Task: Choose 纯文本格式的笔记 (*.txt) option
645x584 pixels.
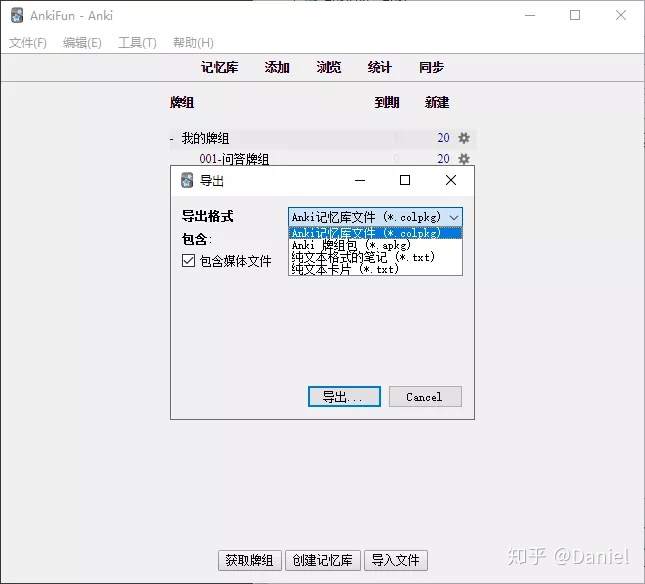Action: 375,257
